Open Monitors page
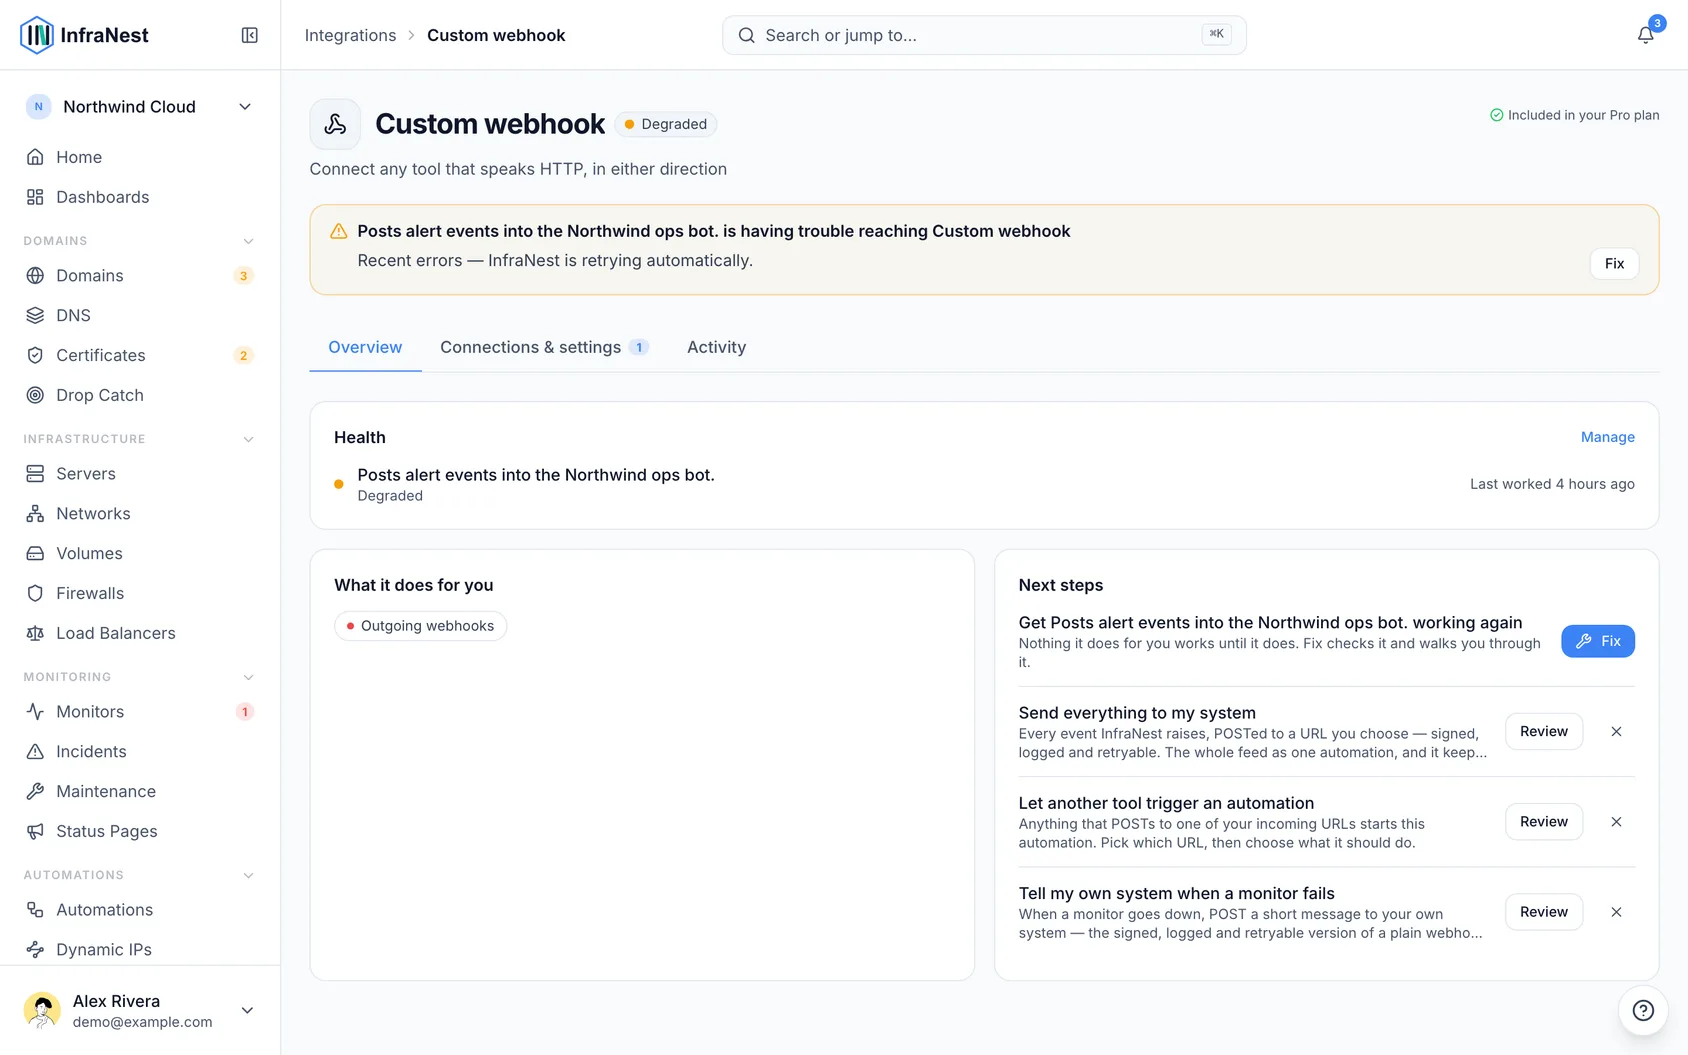Screen dimensions: 1688x1055 tap(140, 711)
